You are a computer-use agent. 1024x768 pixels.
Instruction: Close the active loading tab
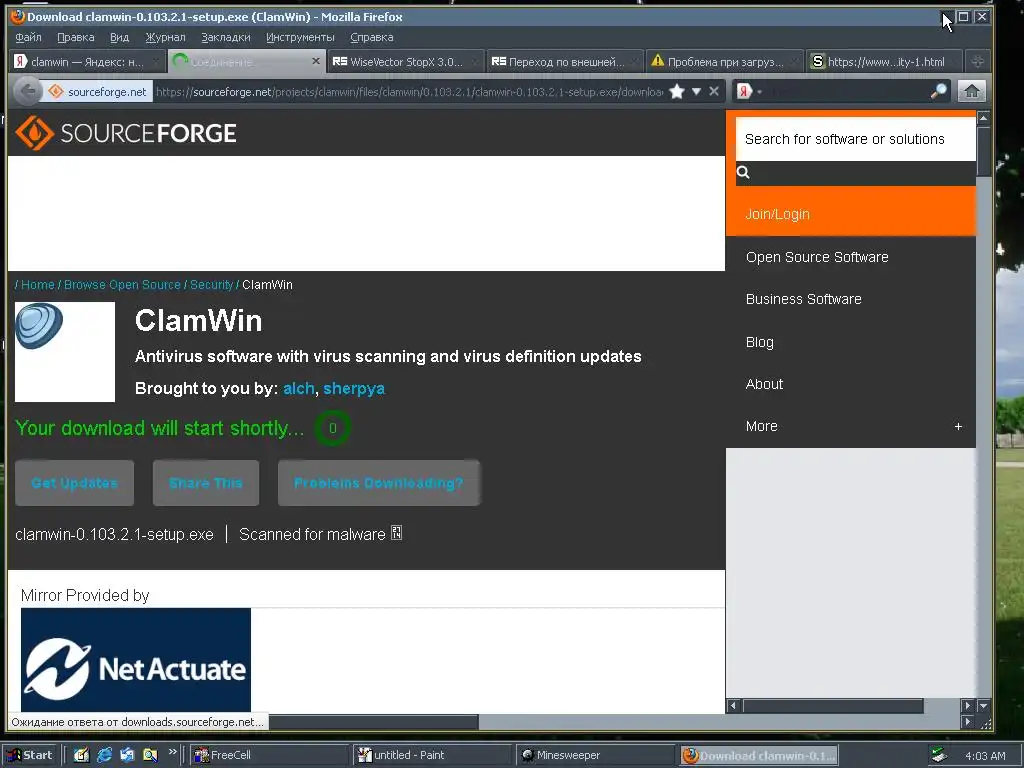coord(316,61)
